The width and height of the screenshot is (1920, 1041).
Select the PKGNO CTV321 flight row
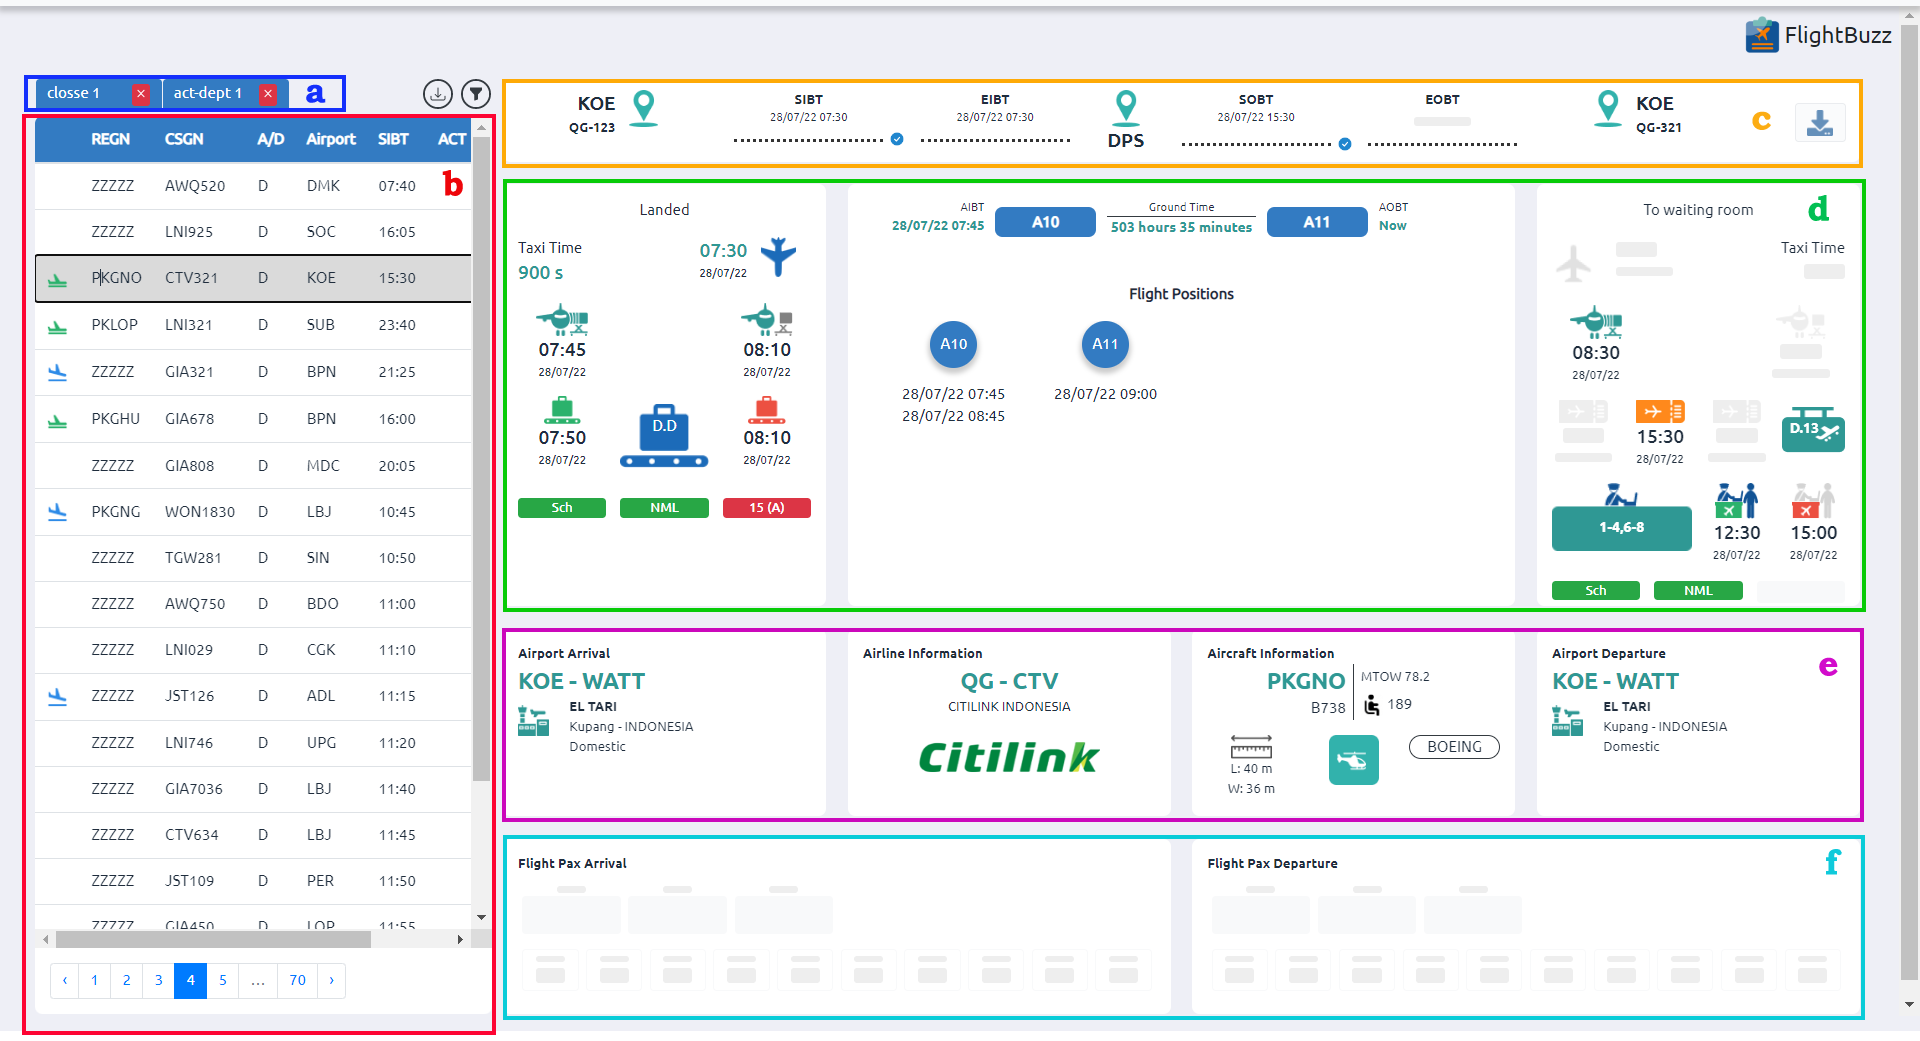tap(253, 278)
